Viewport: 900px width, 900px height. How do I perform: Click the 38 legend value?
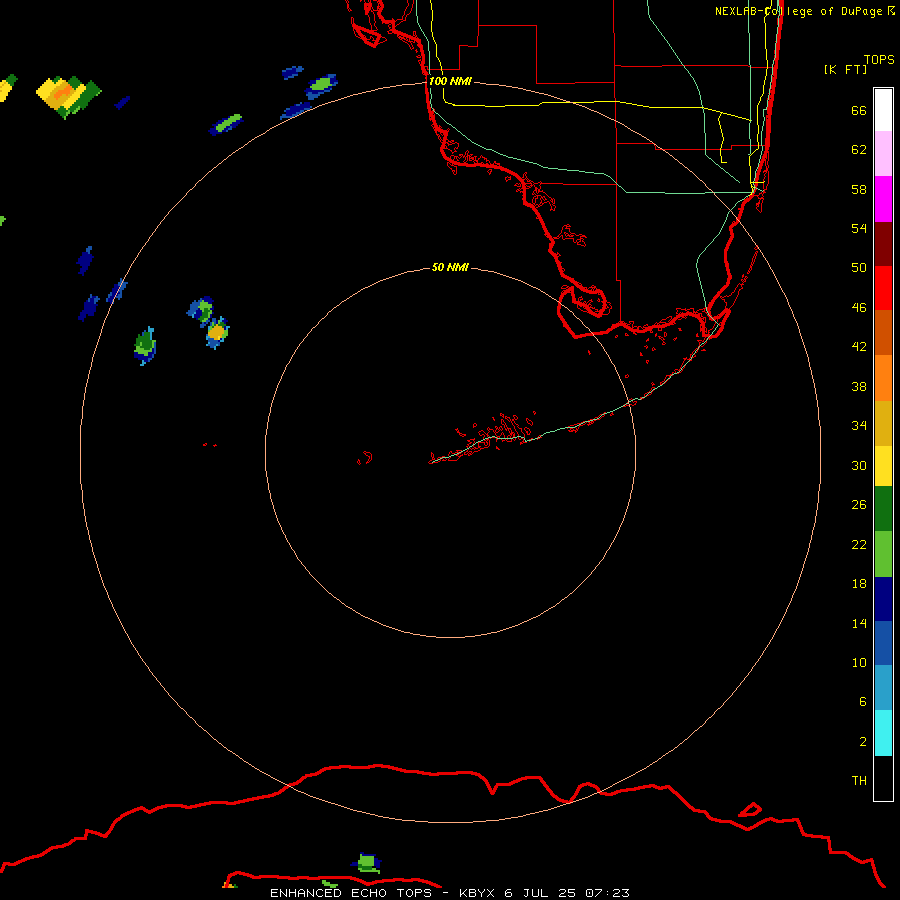click(859, 386)
